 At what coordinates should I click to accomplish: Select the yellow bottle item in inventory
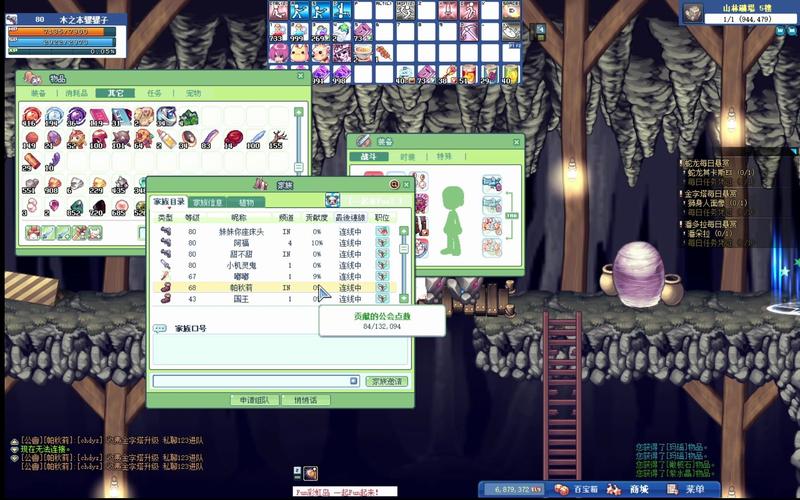(166, 139)
